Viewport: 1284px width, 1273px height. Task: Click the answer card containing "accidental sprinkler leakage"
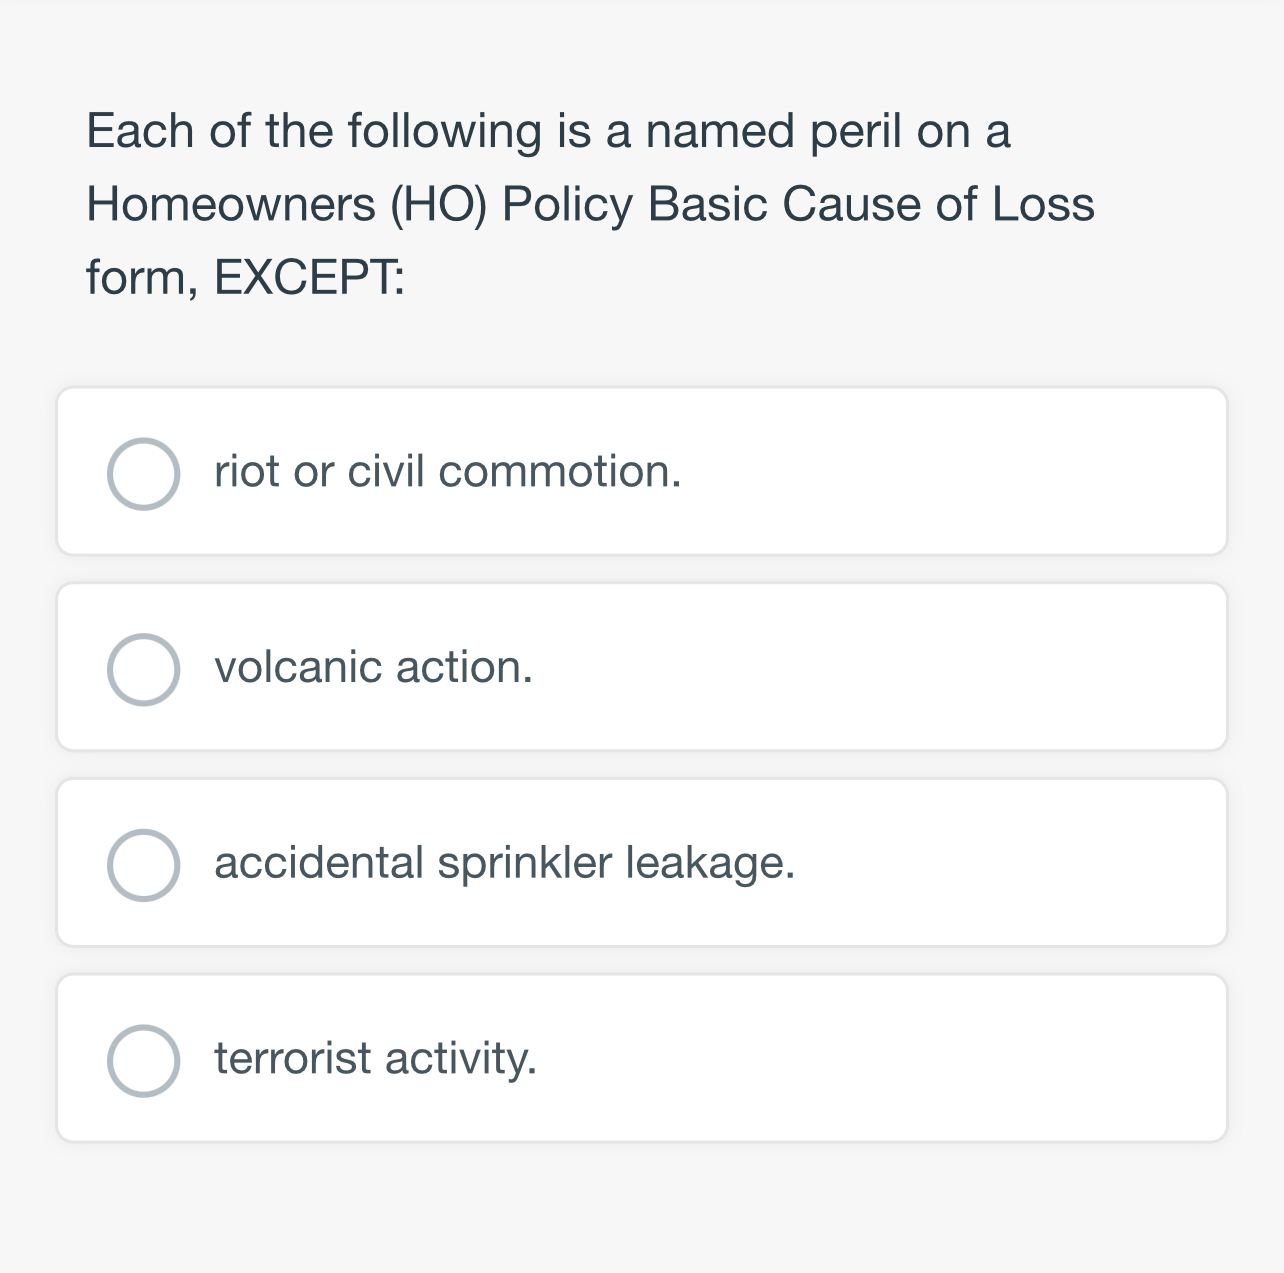(x=642, y=862)
